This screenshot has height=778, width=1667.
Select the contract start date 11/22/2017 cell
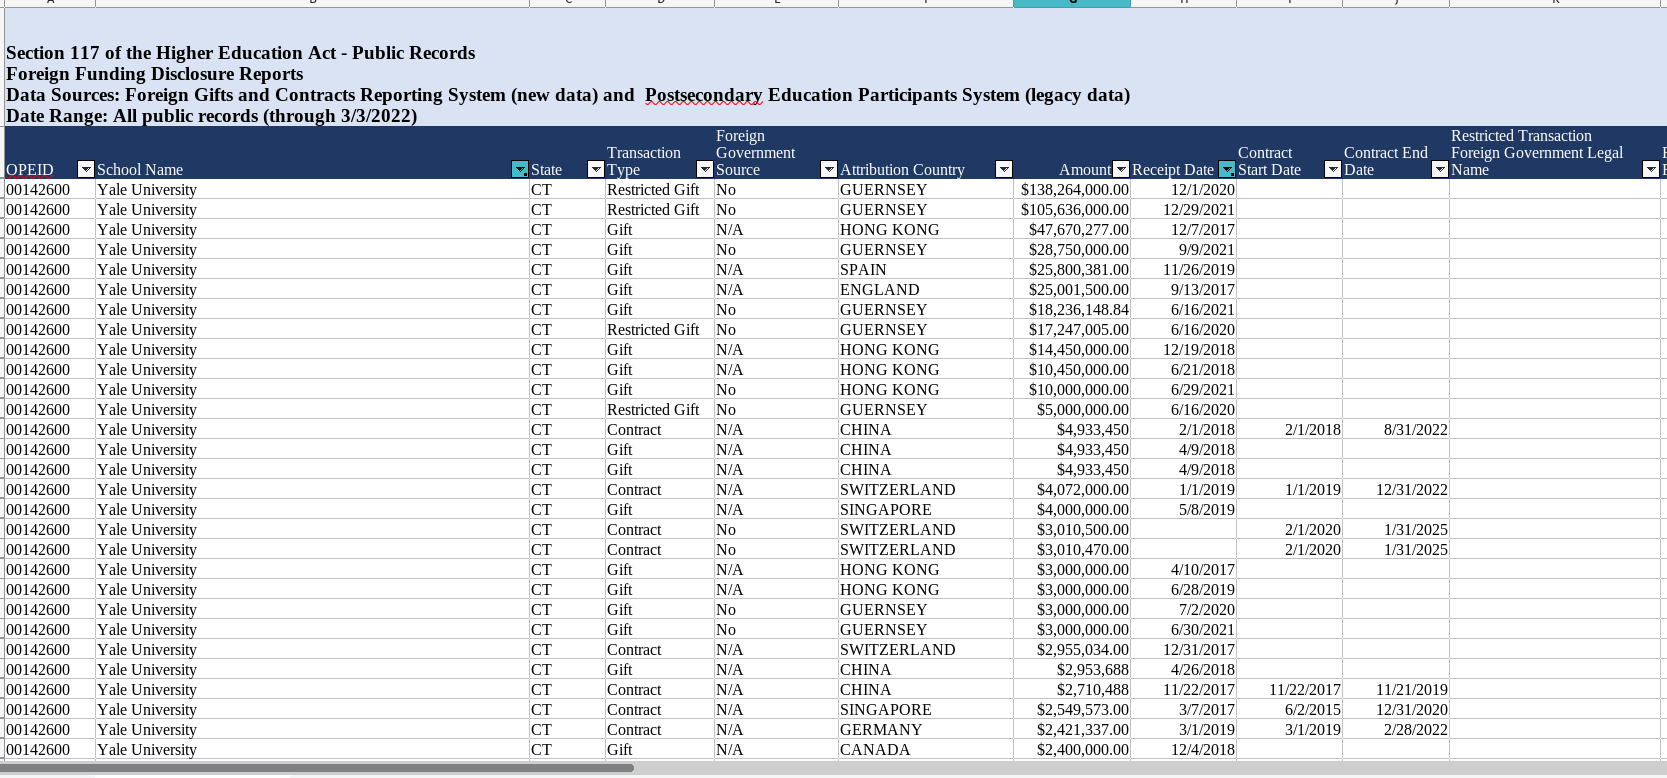[x=1290, y=690]
